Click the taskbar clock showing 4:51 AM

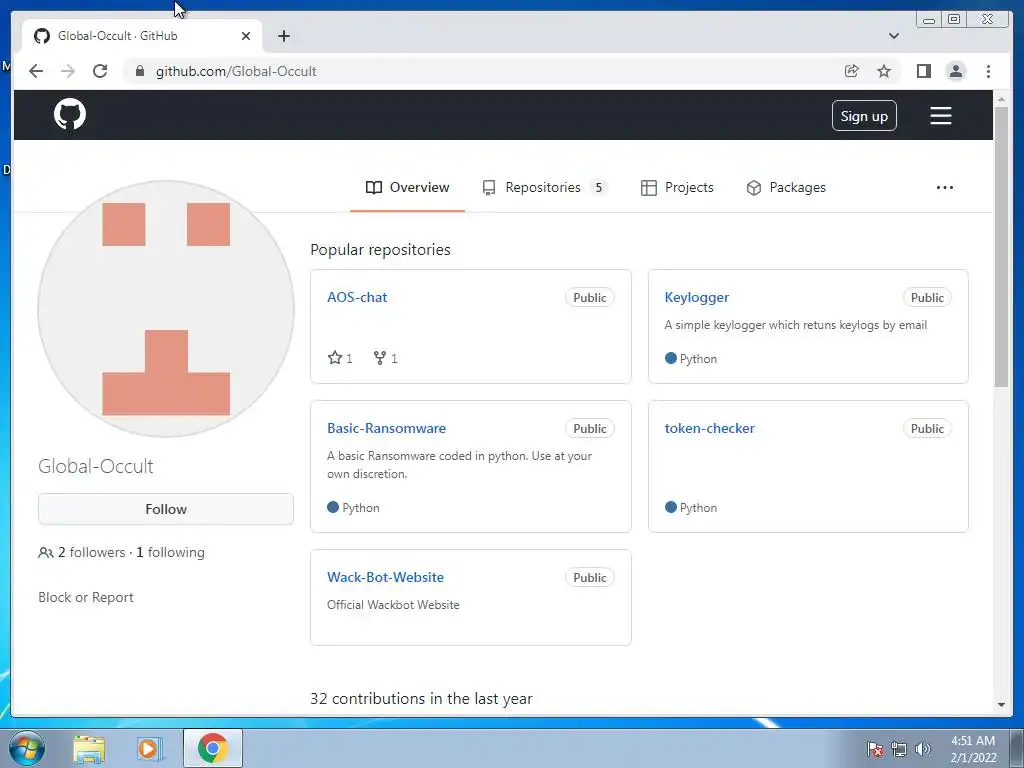coord(973,748)
